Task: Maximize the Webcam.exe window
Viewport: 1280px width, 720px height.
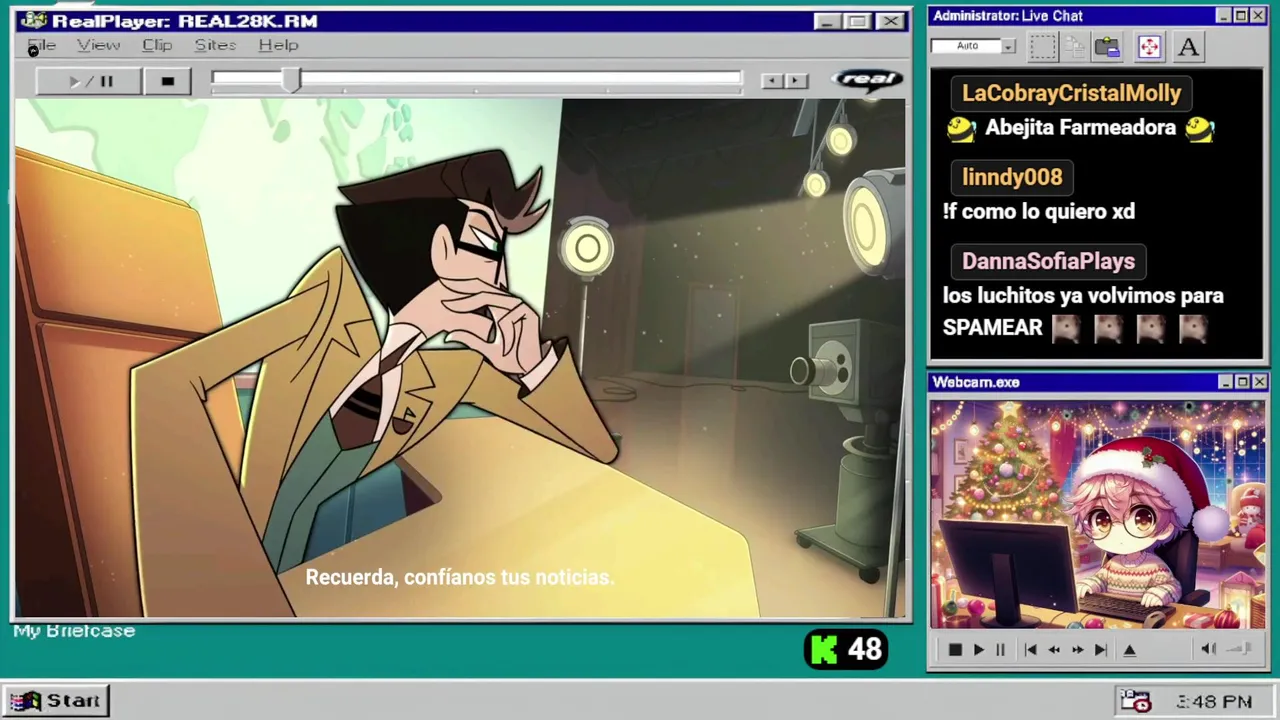Action: (1243, 382)
